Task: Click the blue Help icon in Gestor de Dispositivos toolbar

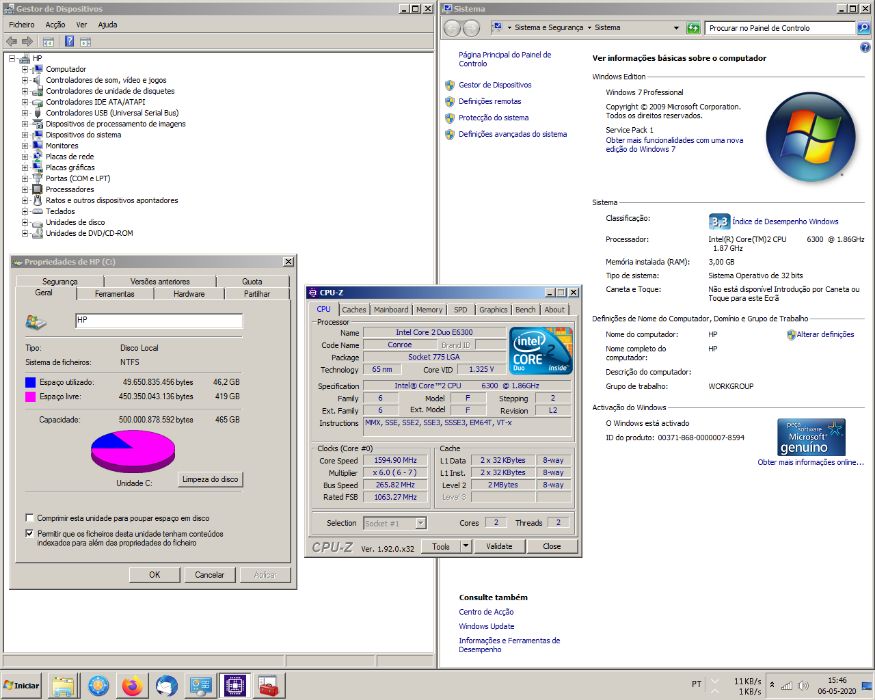Action: coord(69,41)
